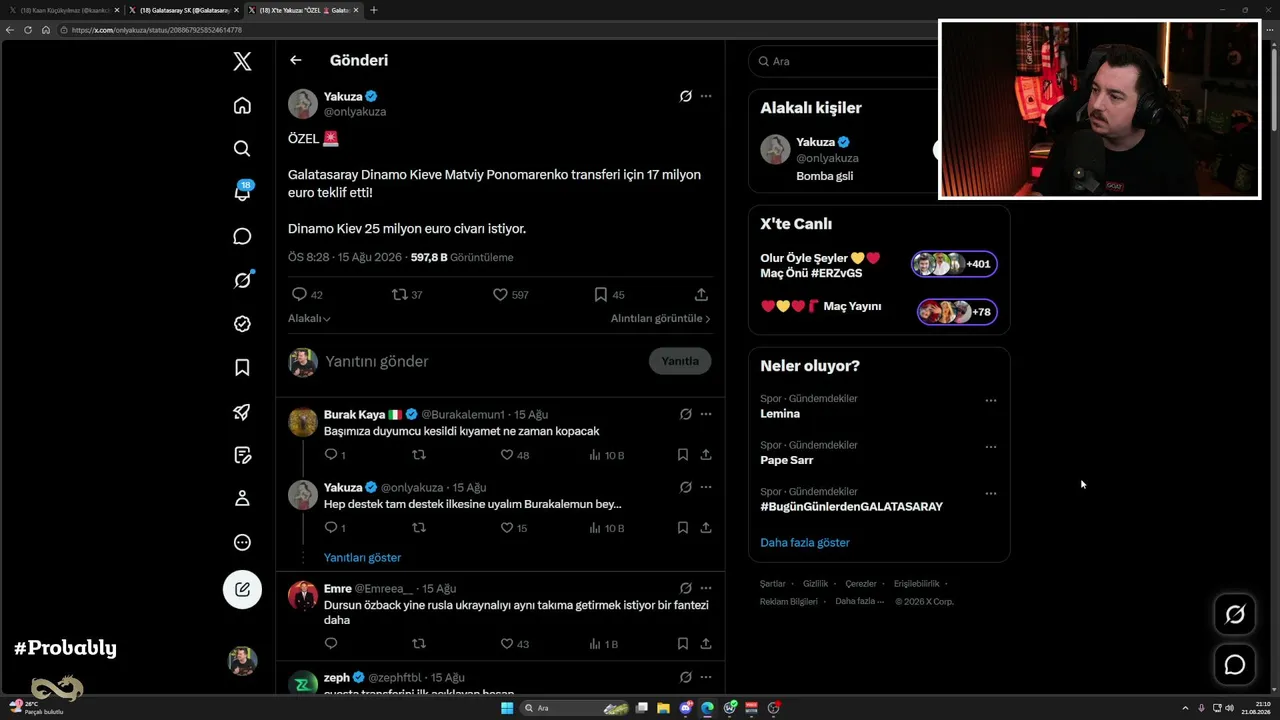This screenshot has width=1280, height=720.
Task: Open the rocket icon in sidebar
Action: point(242,411)
